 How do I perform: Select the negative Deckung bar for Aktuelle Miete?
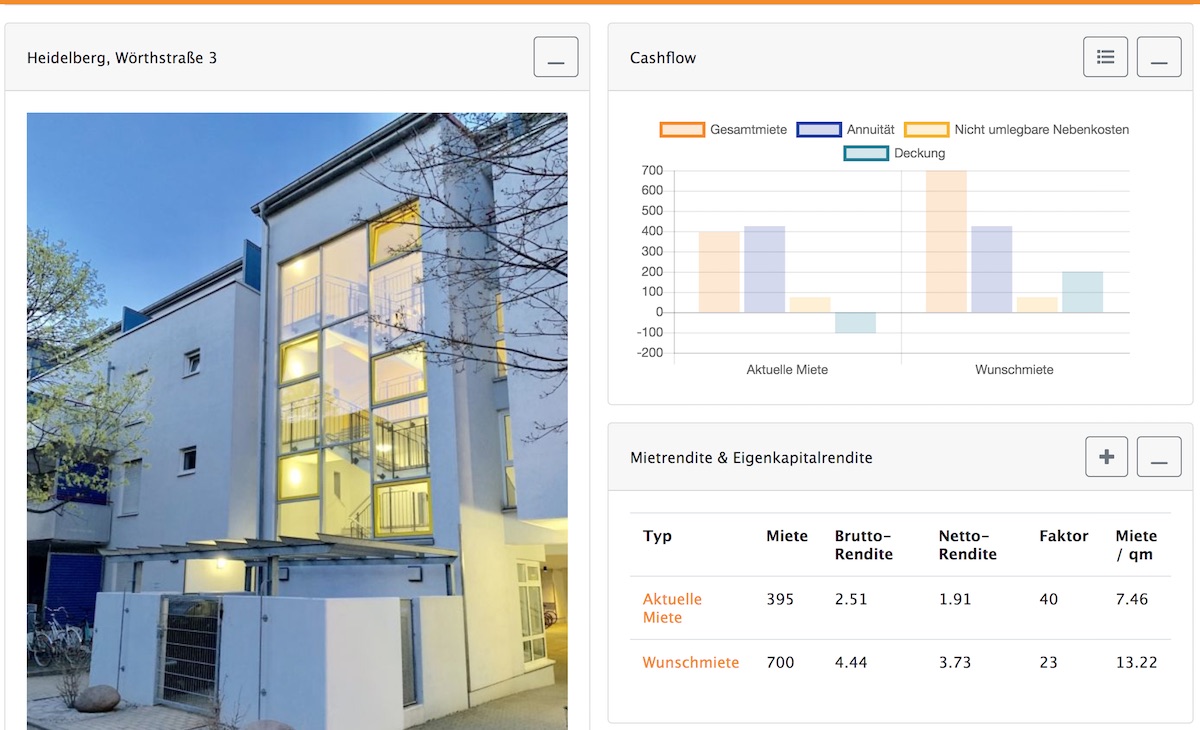[x=855, y=322]
